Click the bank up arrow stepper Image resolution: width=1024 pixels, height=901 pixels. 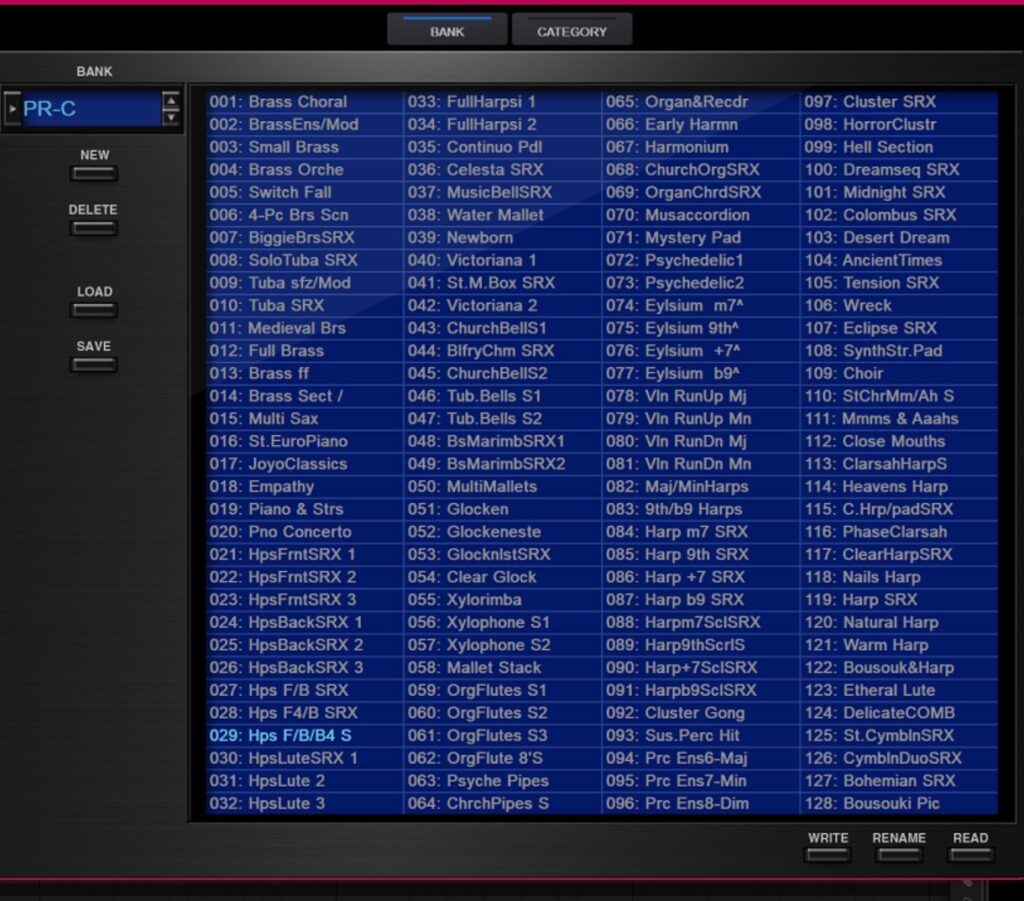[171, 100]
